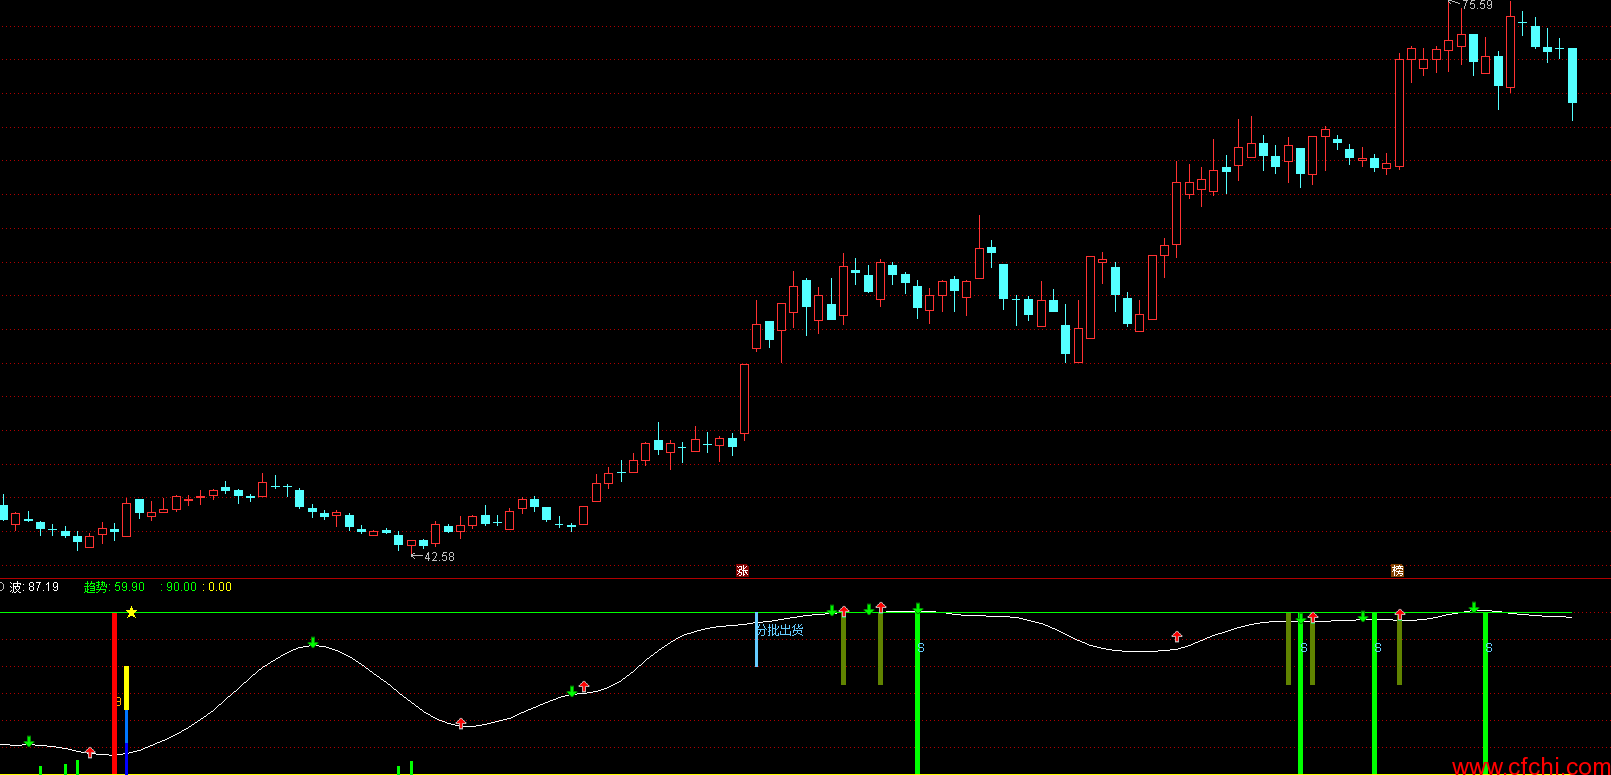The height and width of the screenshot is (775, 1611).
Task: Click the 75.59 high price label
Action: coord(1477,6)
